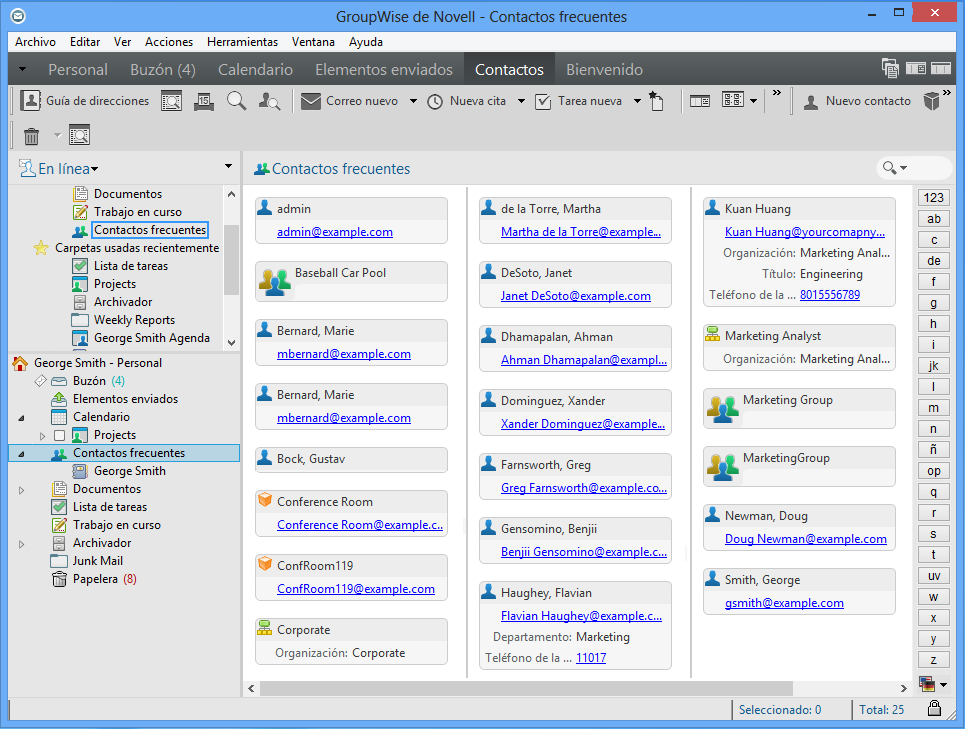Jump to the 'ñ' index button
Viewport: 965px width, 729px height.
[934, 450]
